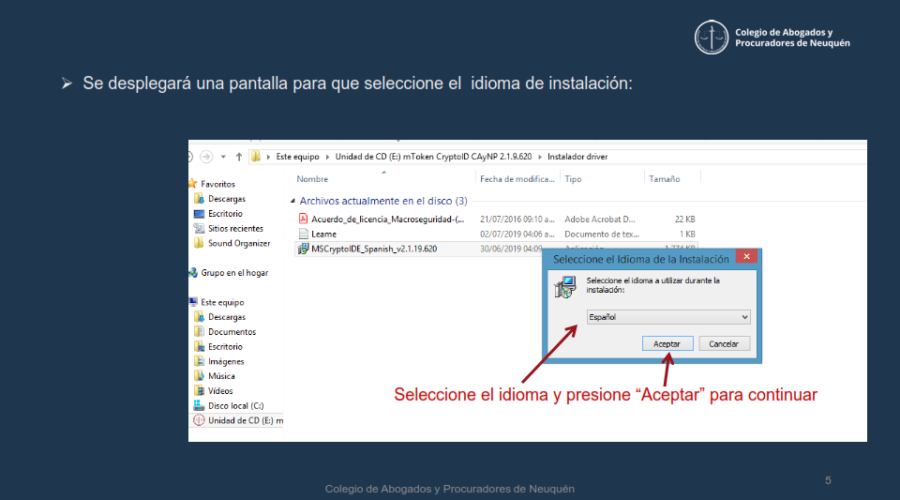
Task: Click Instalador driver in the address bar
Action: pos(577,157)
